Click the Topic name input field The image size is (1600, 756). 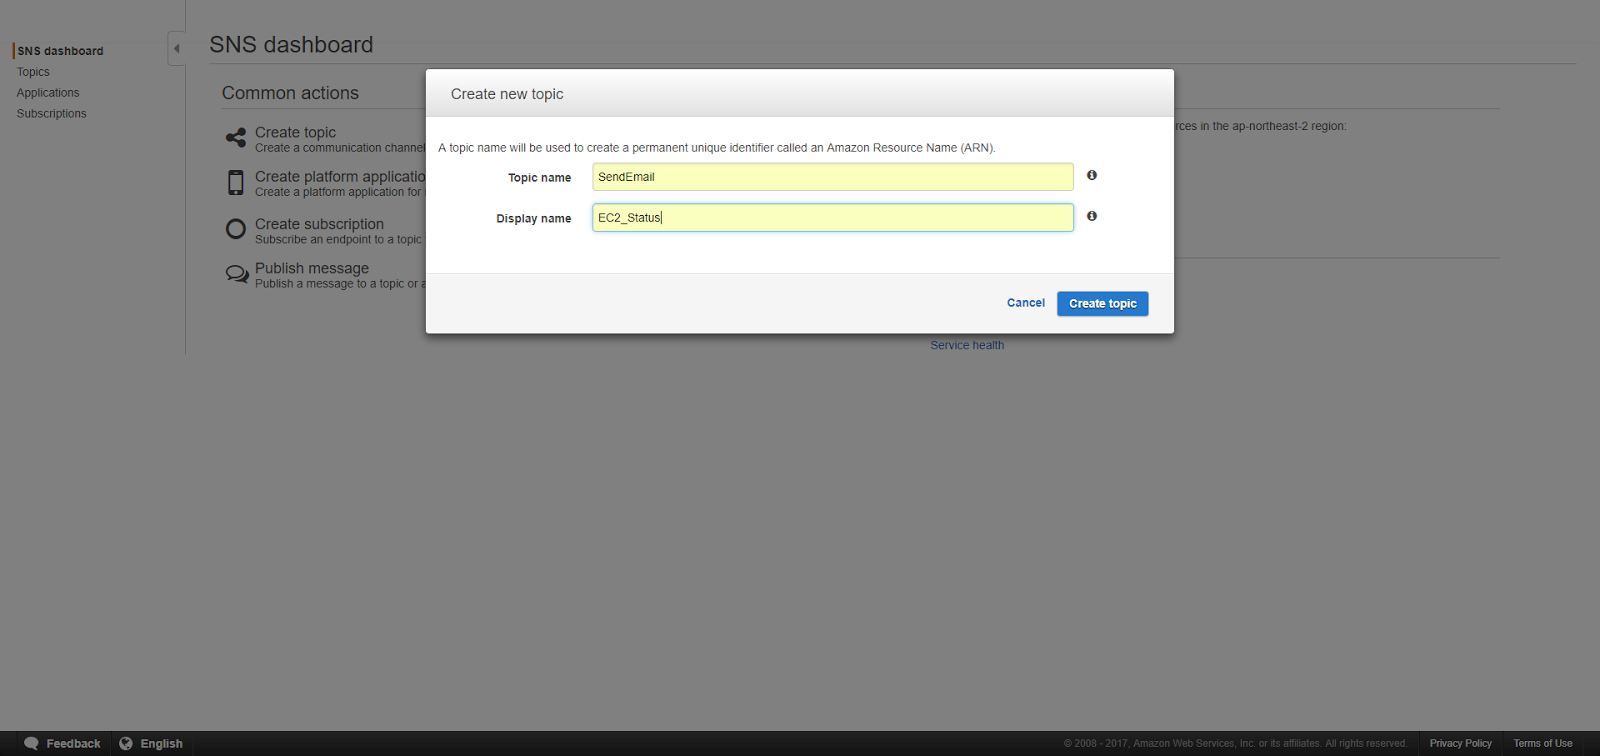point(832,177)
